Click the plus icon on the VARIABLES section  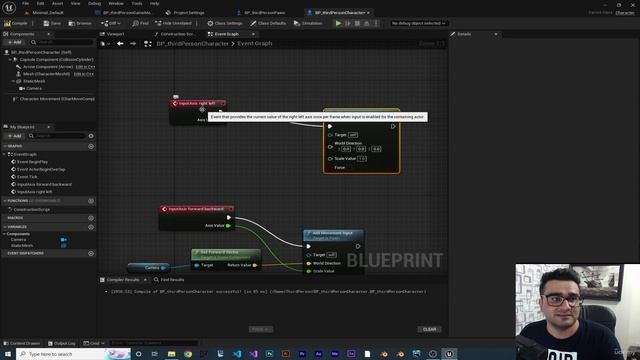click(91, 227)
